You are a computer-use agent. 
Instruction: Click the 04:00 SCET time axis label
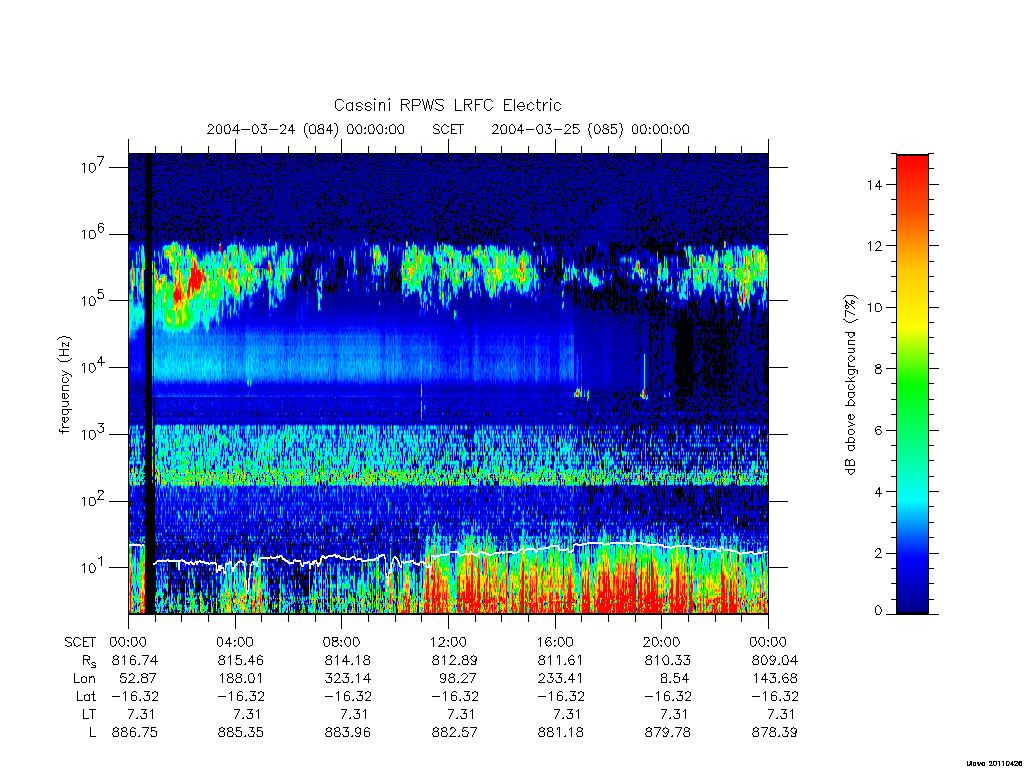coord(235,642)
